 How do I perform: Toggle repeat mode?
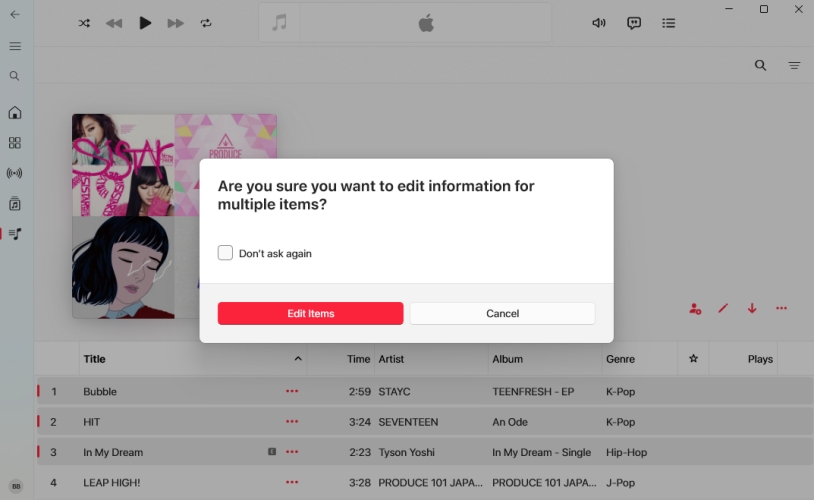tap(206, 23)
